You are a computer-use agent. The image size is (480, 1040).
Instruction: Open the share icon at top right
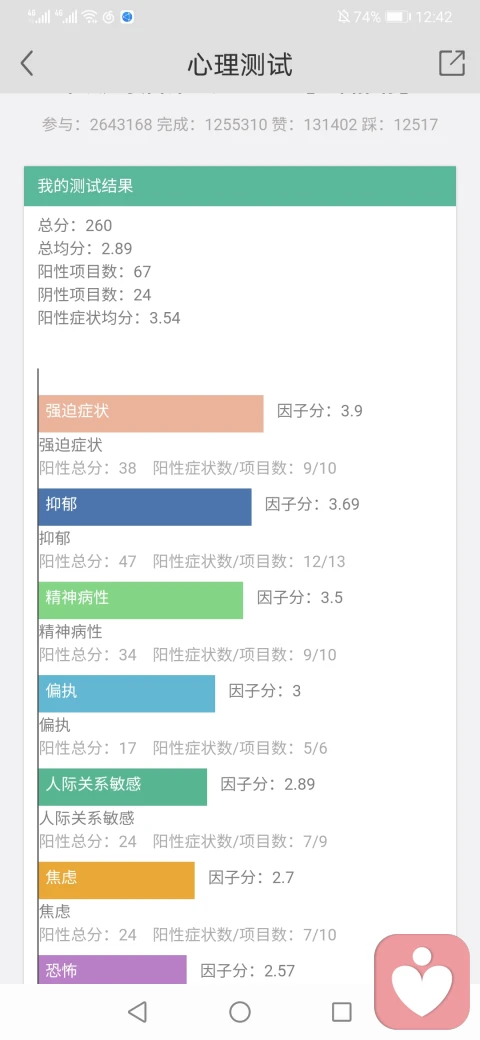[451, 64]
